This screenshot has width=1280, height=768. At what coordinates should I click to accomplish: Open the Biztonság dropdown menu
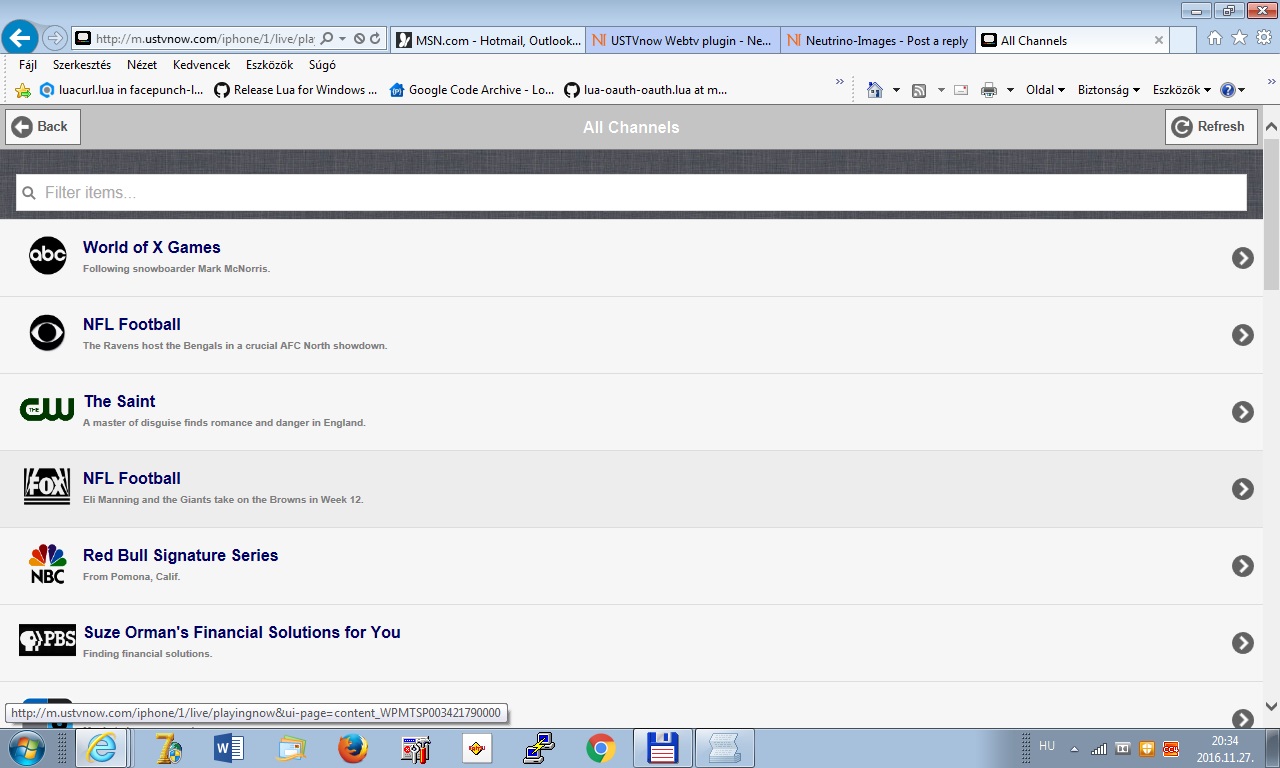(x=1109, y=90)
